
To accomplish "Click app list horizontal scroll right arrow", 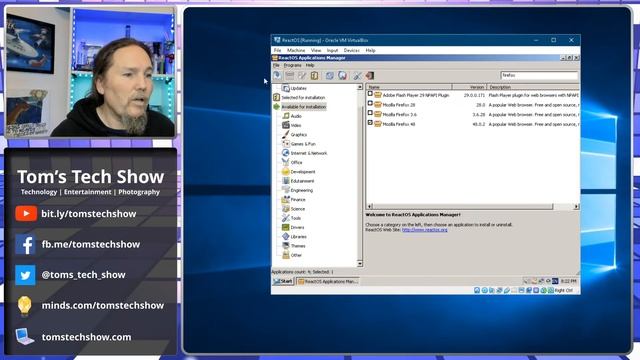I will pos(576,207).
